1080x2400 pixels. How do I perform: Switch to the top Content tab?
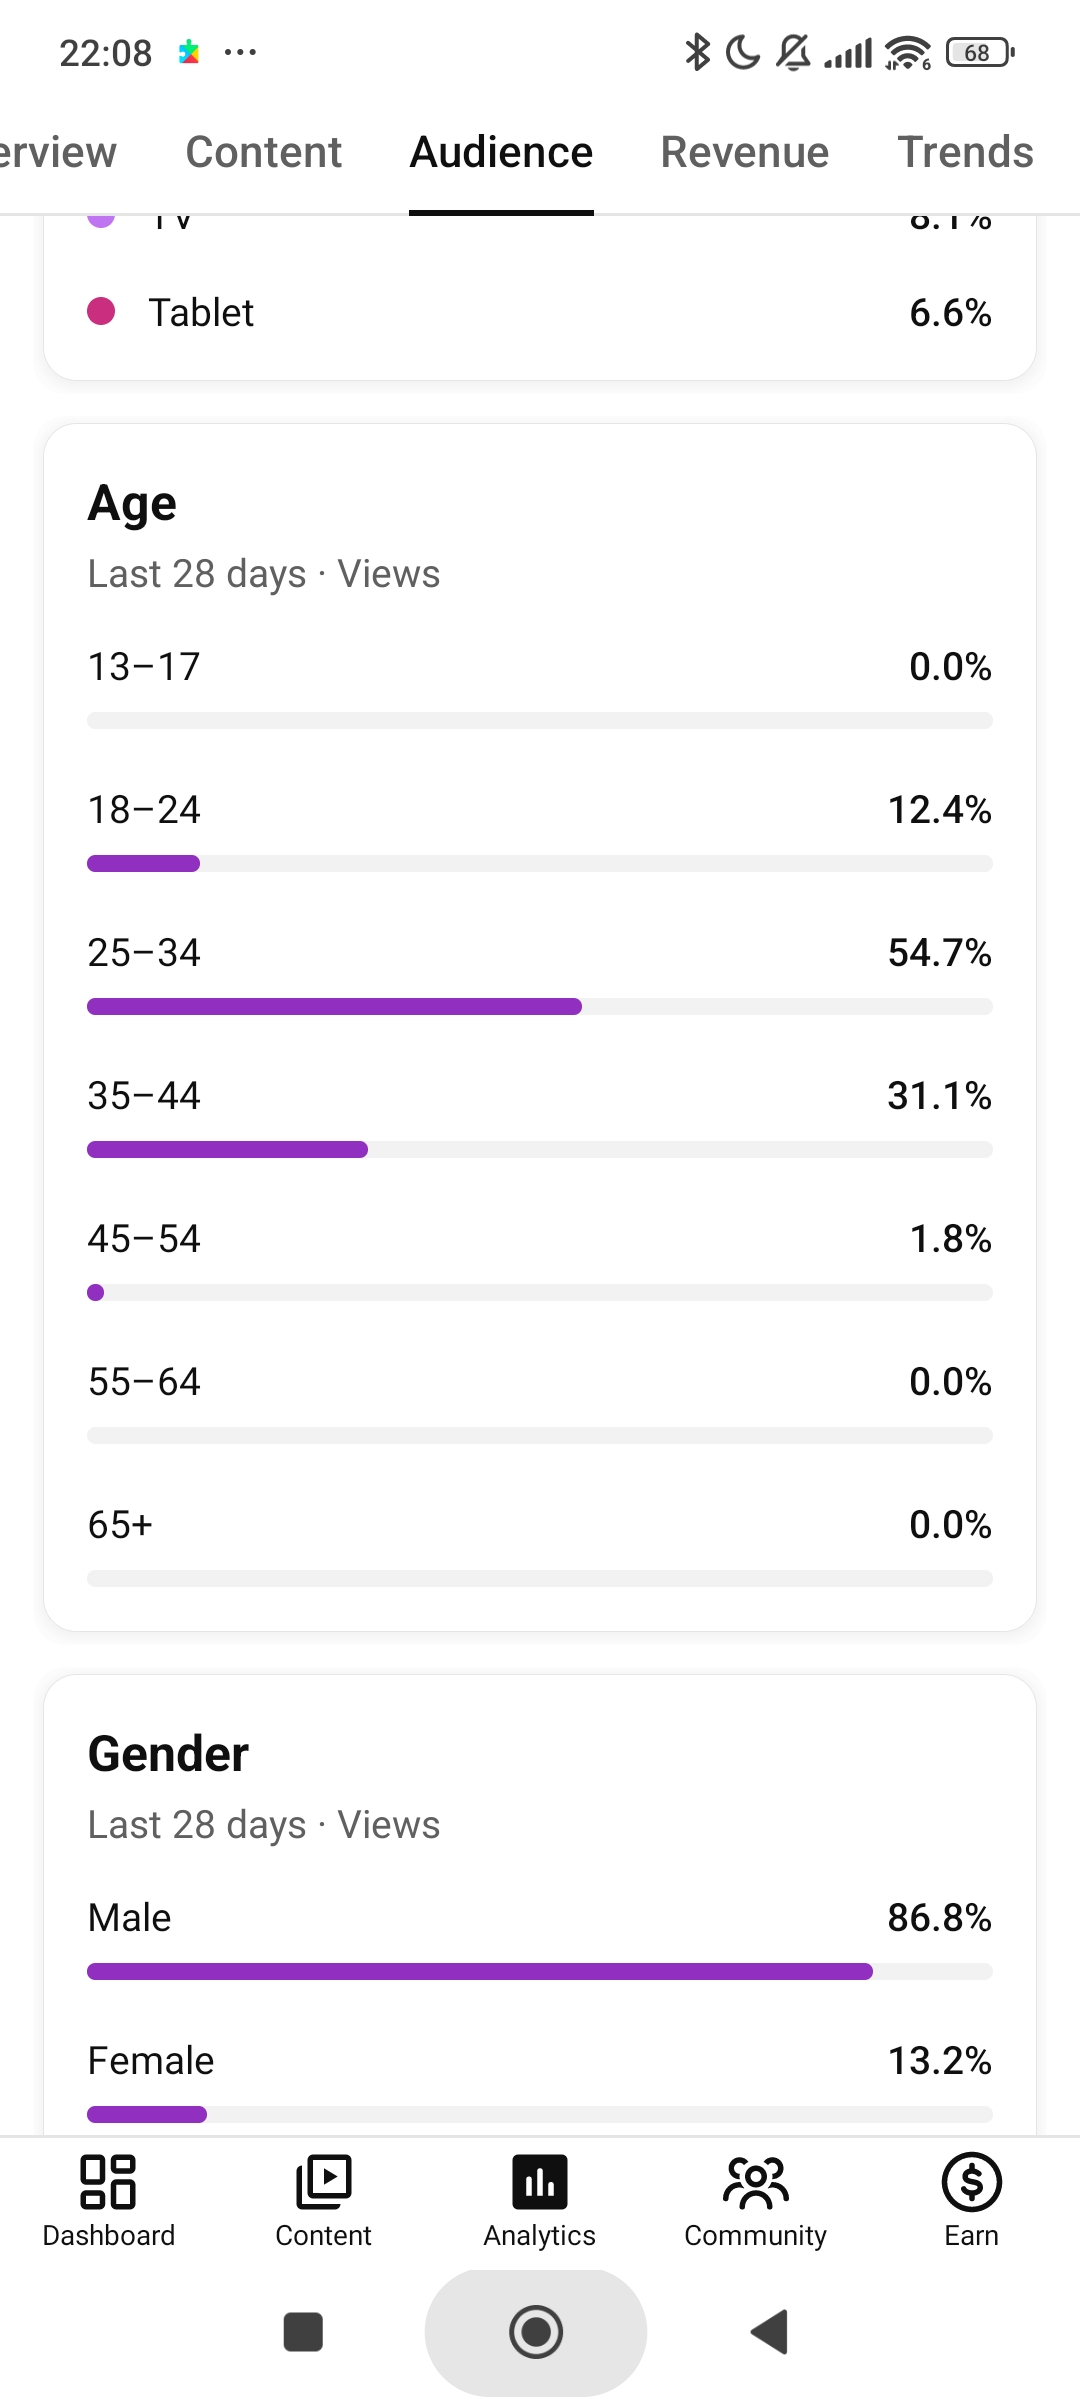click(x=264, y=152)
